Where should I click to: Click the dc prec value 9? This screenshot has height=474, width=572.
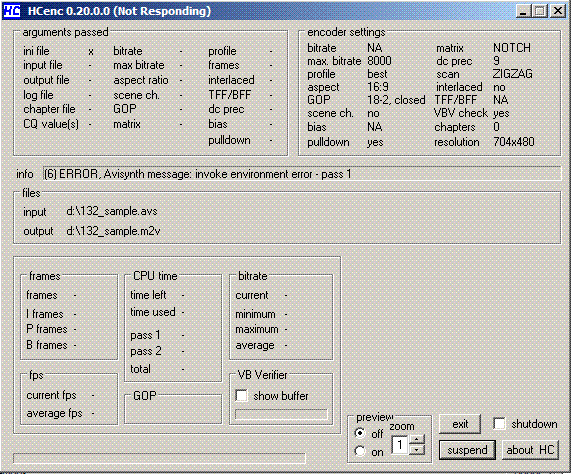point(496,61)
